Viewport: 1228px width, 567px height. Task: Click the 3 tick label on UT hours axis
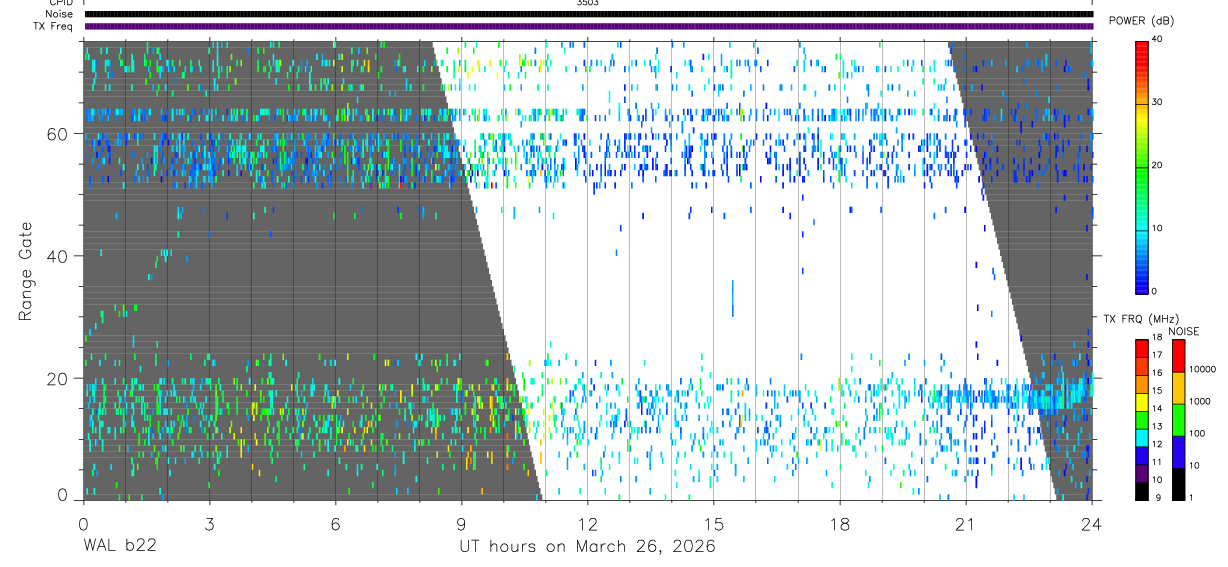[209, 524]
